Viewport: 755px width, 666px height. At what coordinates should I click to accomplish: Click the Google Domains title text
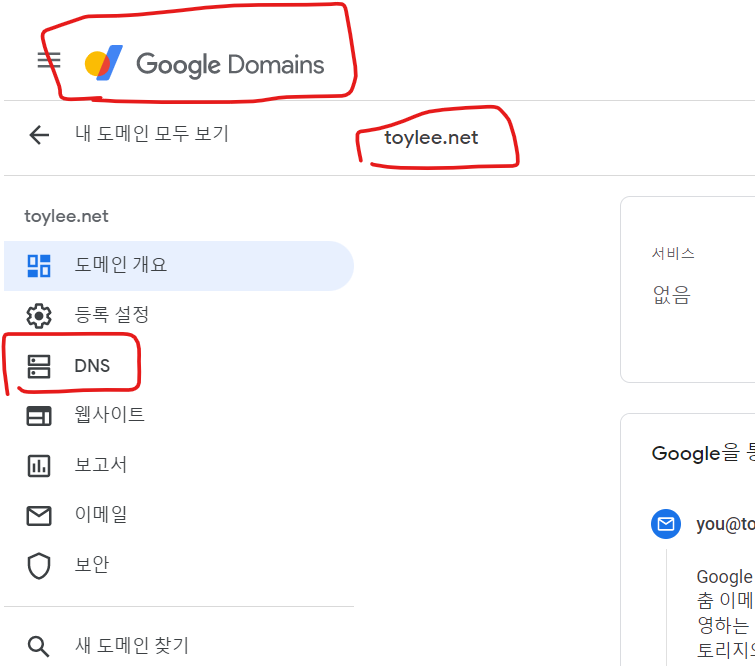(x=230, y=65)
